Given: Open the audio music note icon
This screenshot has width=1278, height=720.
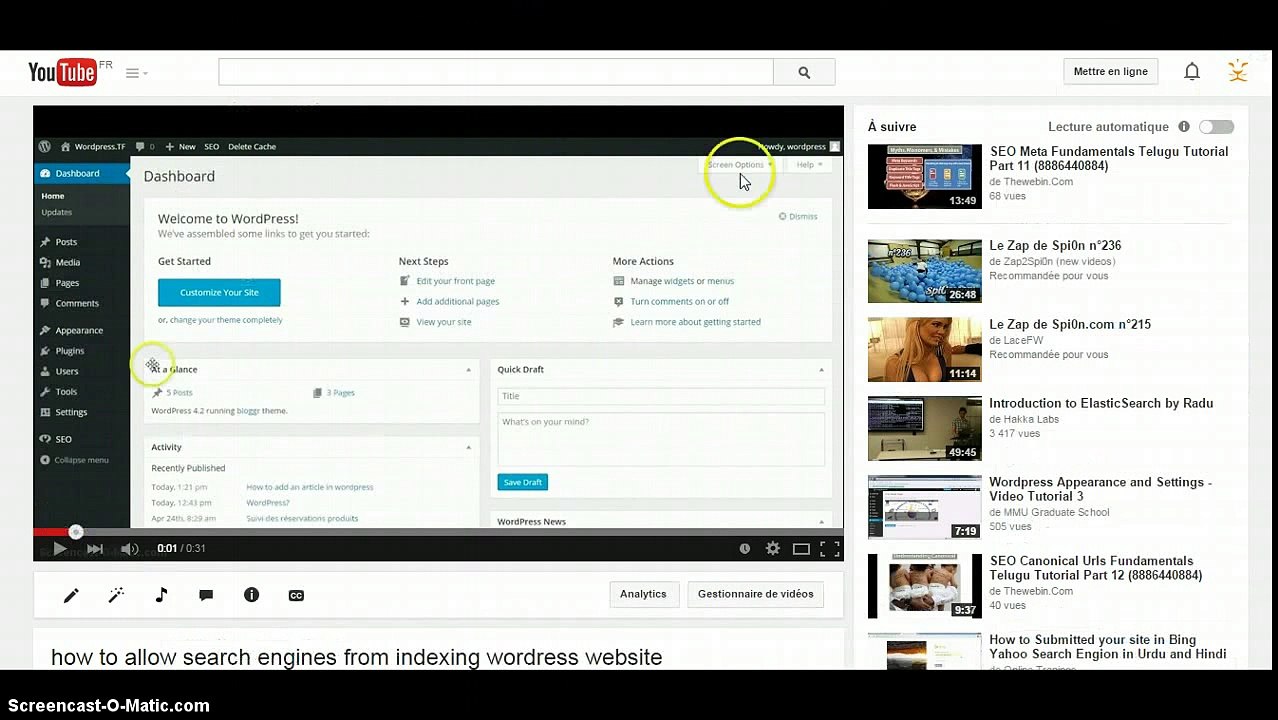Looking at the screenshot, I should coord(161,595).
